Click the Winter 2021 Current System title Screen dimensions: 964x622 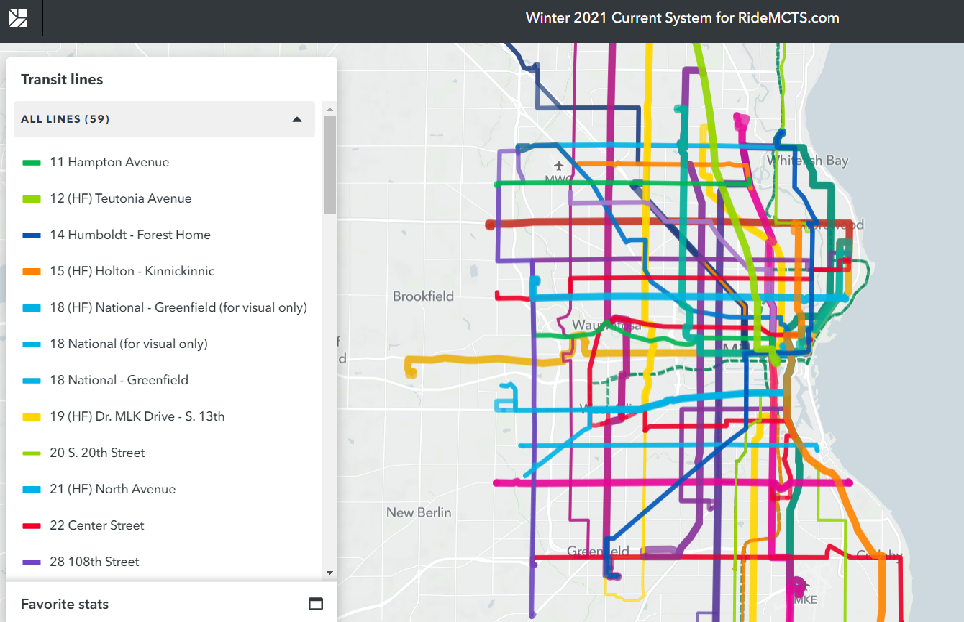(x=683, y=17)
